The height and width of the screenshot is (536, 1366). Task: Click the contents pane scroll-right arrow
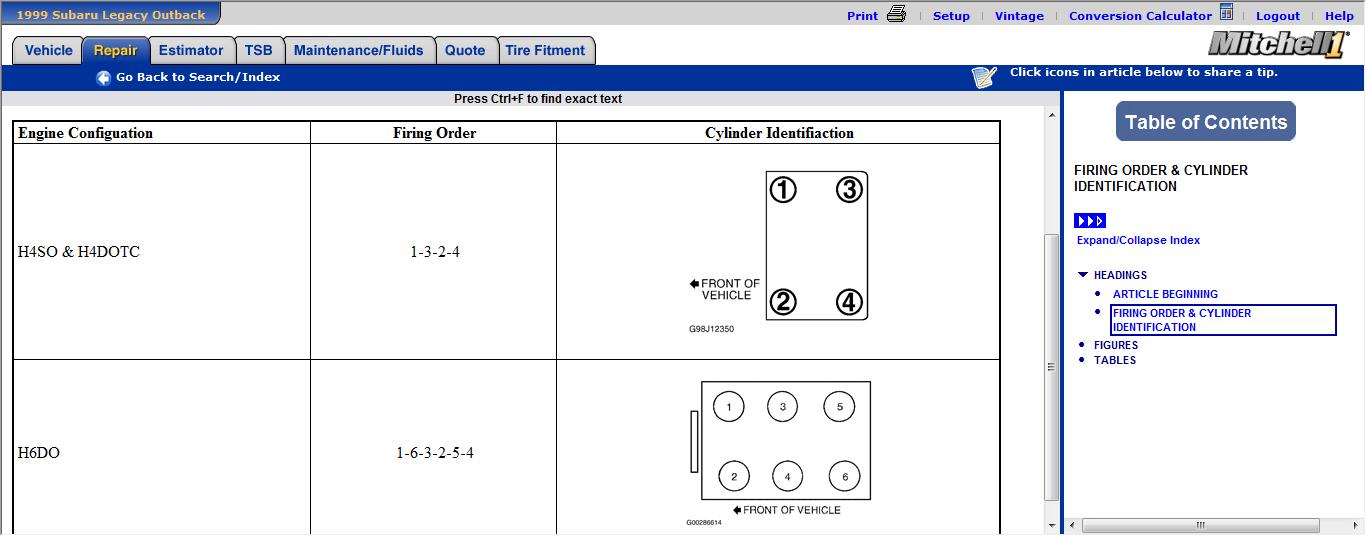click(1355, 525)
